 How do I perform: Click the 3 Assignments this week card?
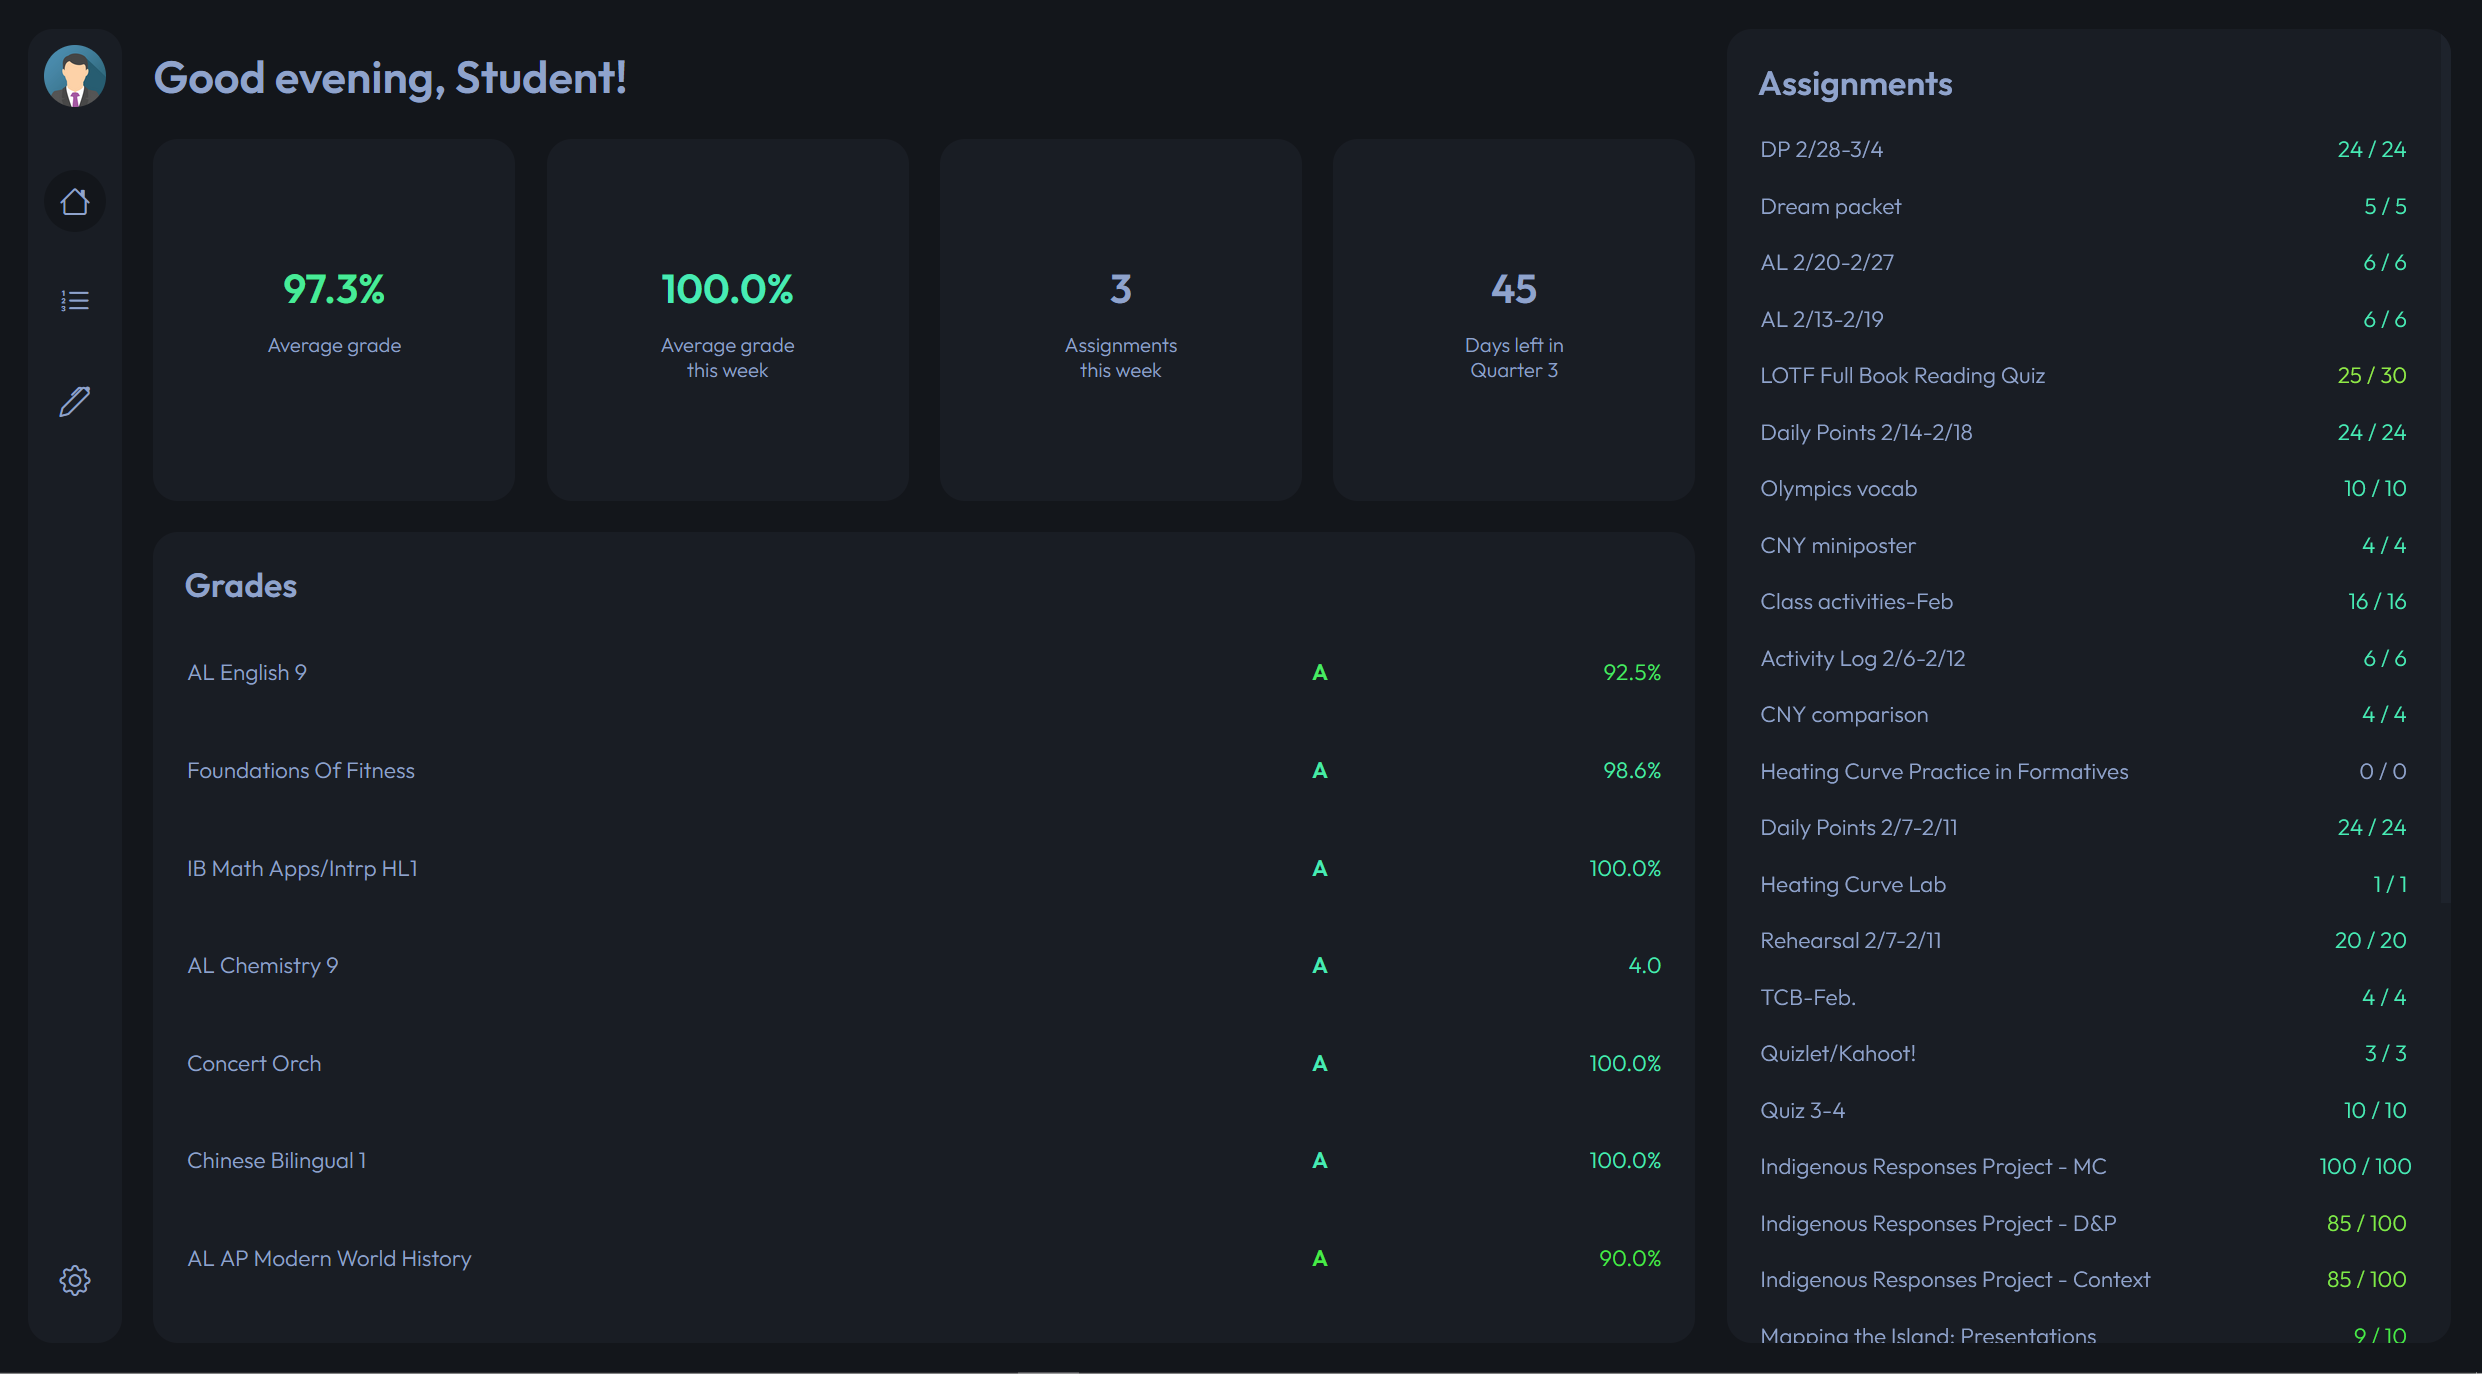pyautogui.click(x=1120, y=320)
